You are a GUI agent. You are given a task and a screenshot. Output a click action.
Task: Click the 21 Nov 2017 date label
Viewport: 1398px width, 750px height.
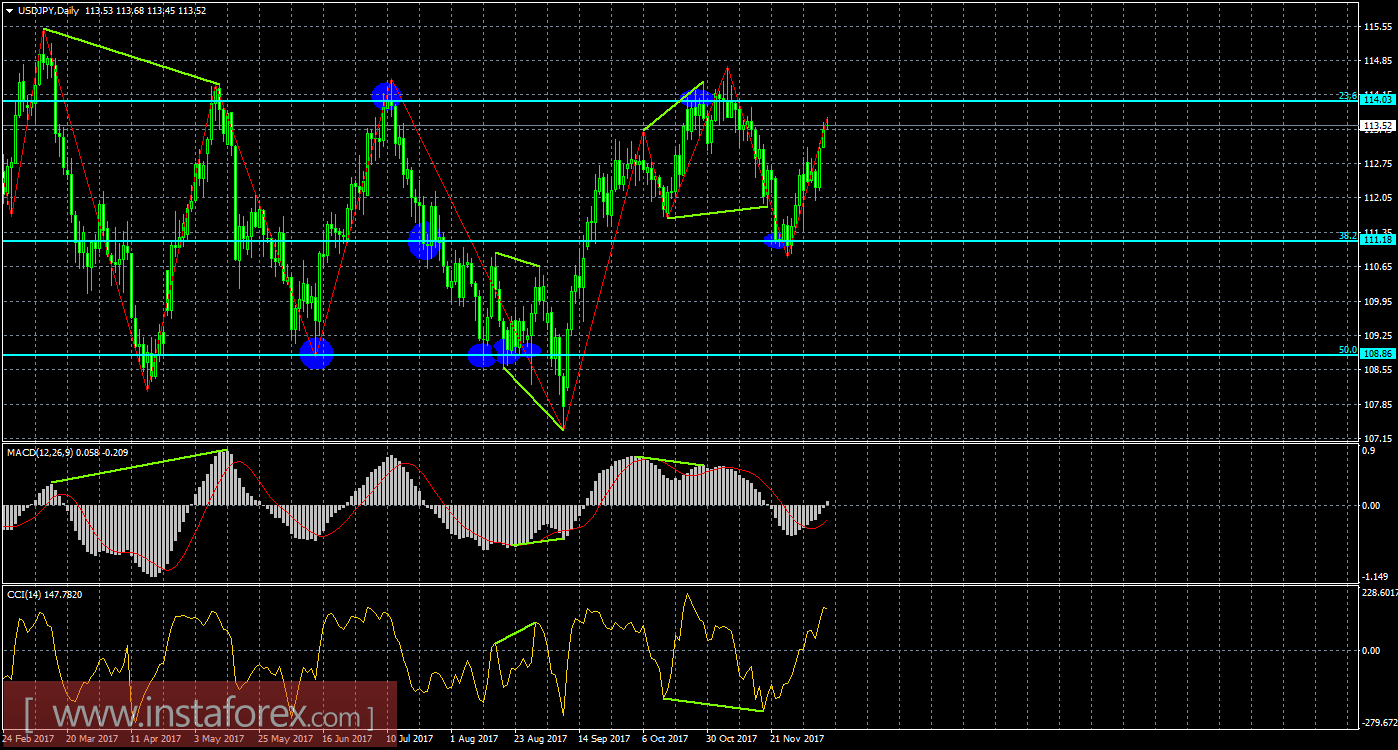click(x=796, y=739)
